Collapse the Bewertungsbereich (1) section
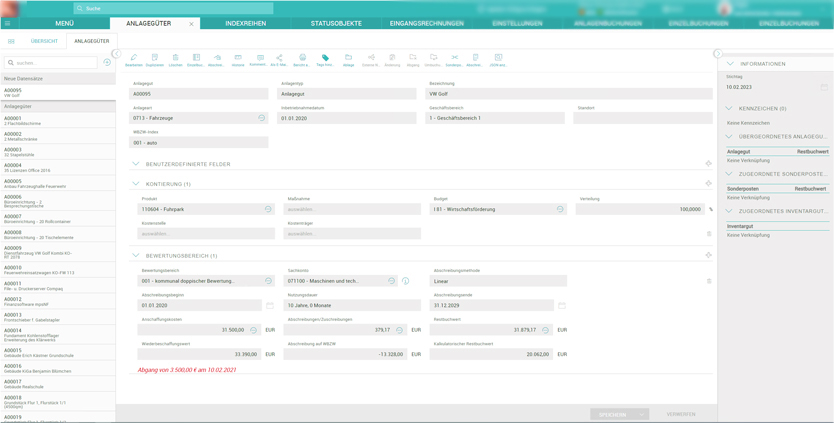 (x=136, y=256)
